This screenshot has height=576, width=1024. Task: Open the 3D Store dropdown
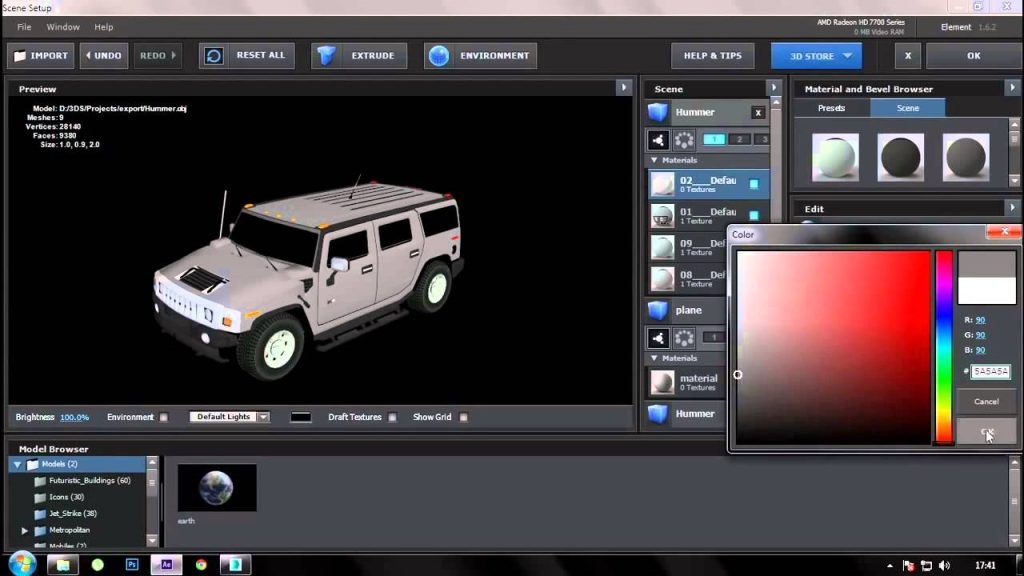coord(816,56)
